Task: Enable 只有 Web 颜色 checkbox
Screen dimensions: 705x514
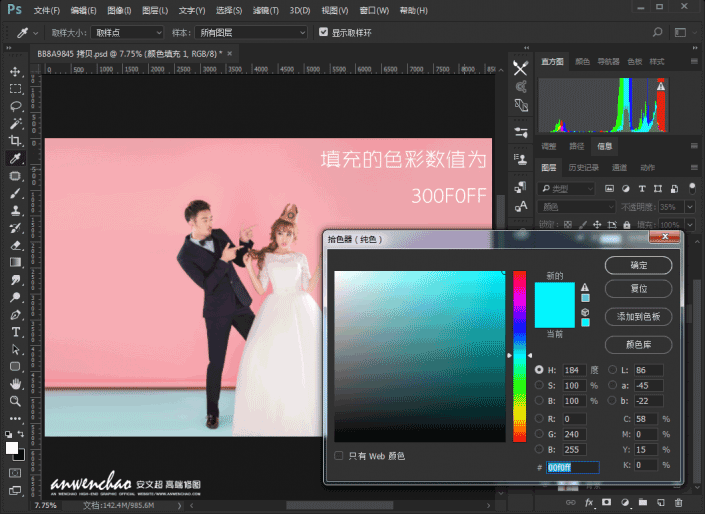Action: click(340, 456)
